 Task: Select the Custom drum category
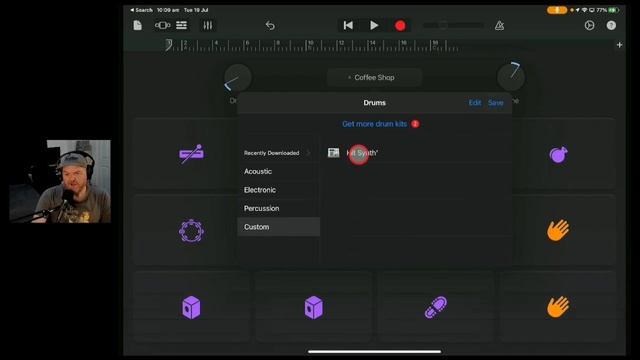pos(278,227)
